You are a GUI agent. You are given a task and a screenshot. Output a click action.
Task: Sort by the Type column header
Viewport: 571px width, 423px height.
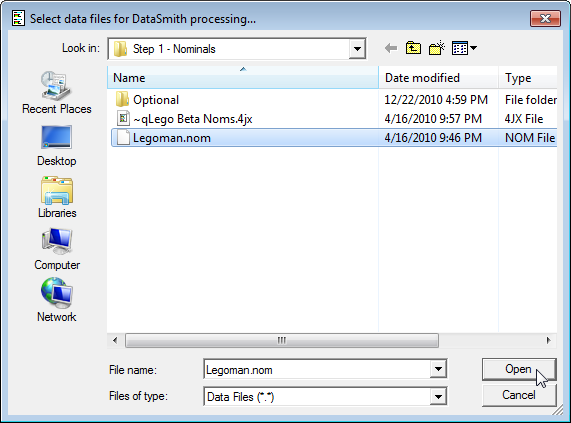[528, 78]
